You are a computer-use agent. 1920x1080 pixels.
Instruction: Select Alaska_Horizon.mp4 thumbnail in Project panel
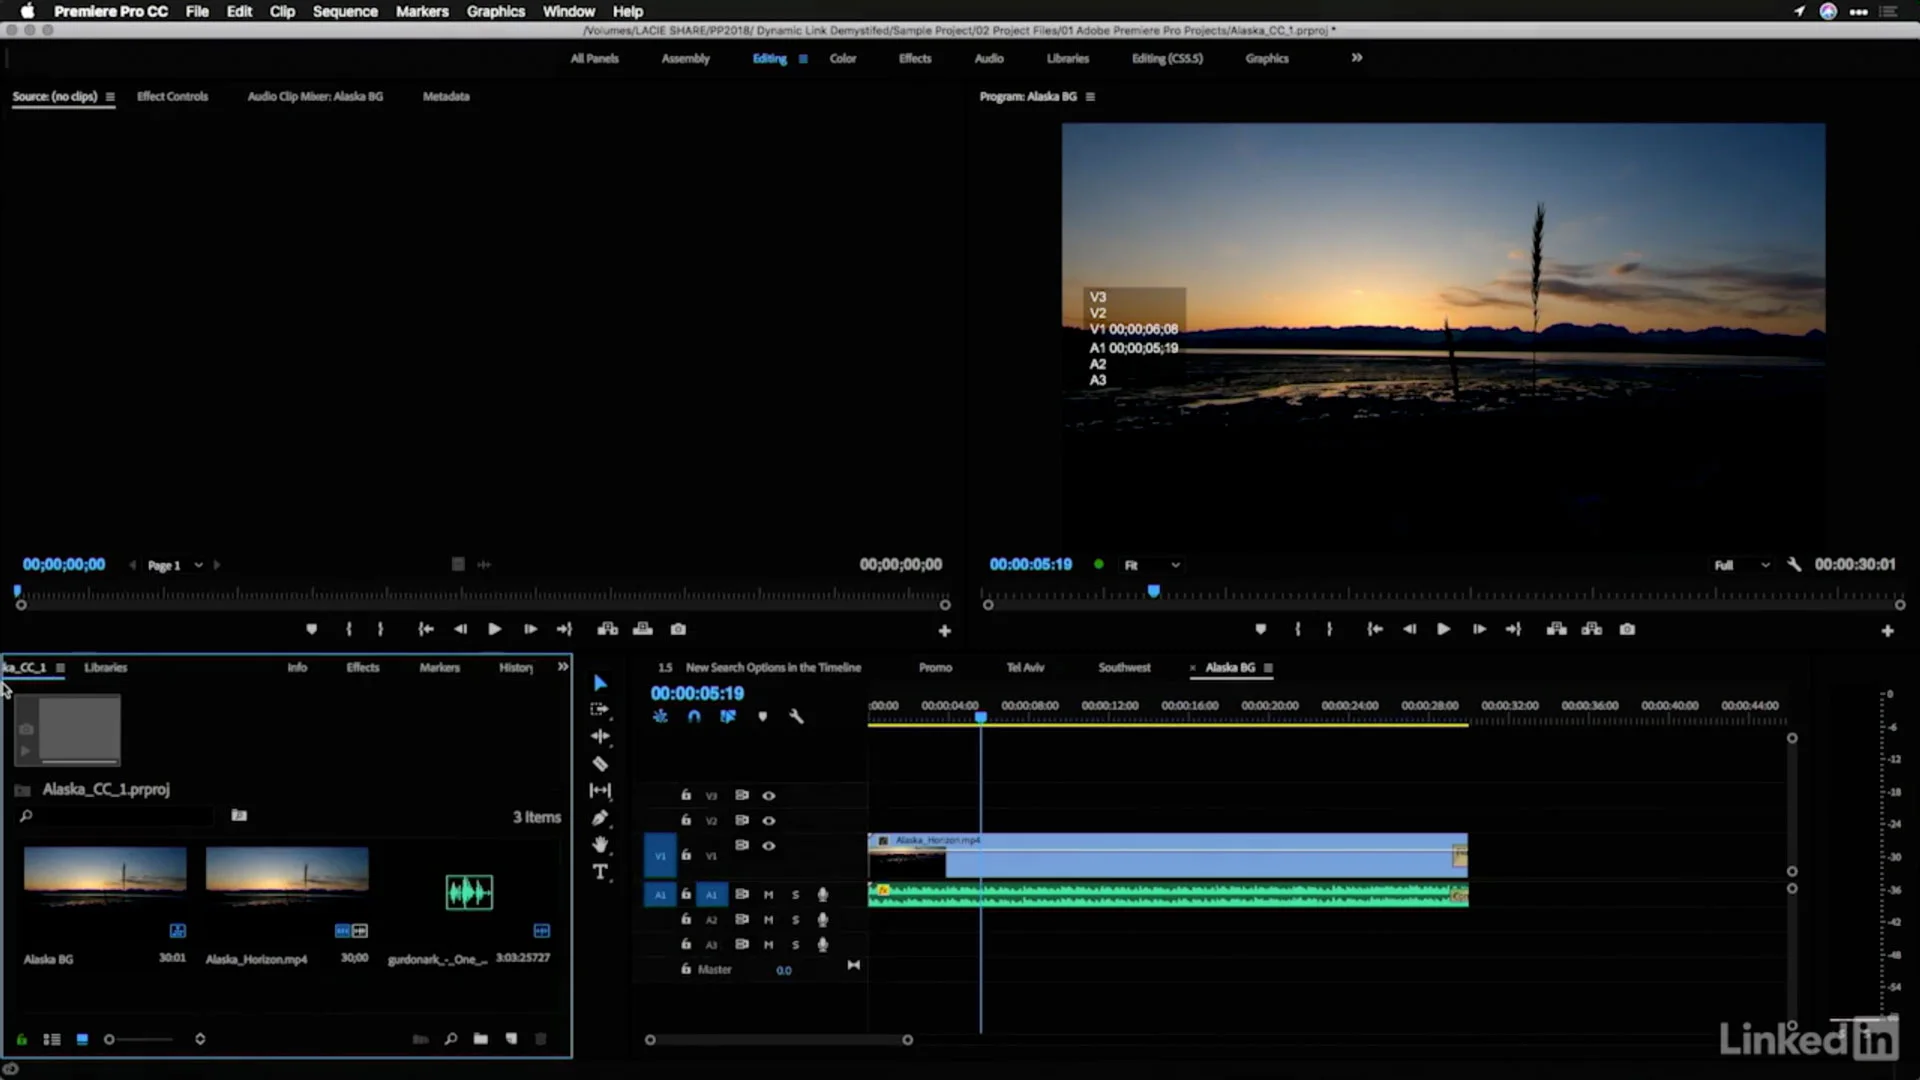(x=287, y=876)
